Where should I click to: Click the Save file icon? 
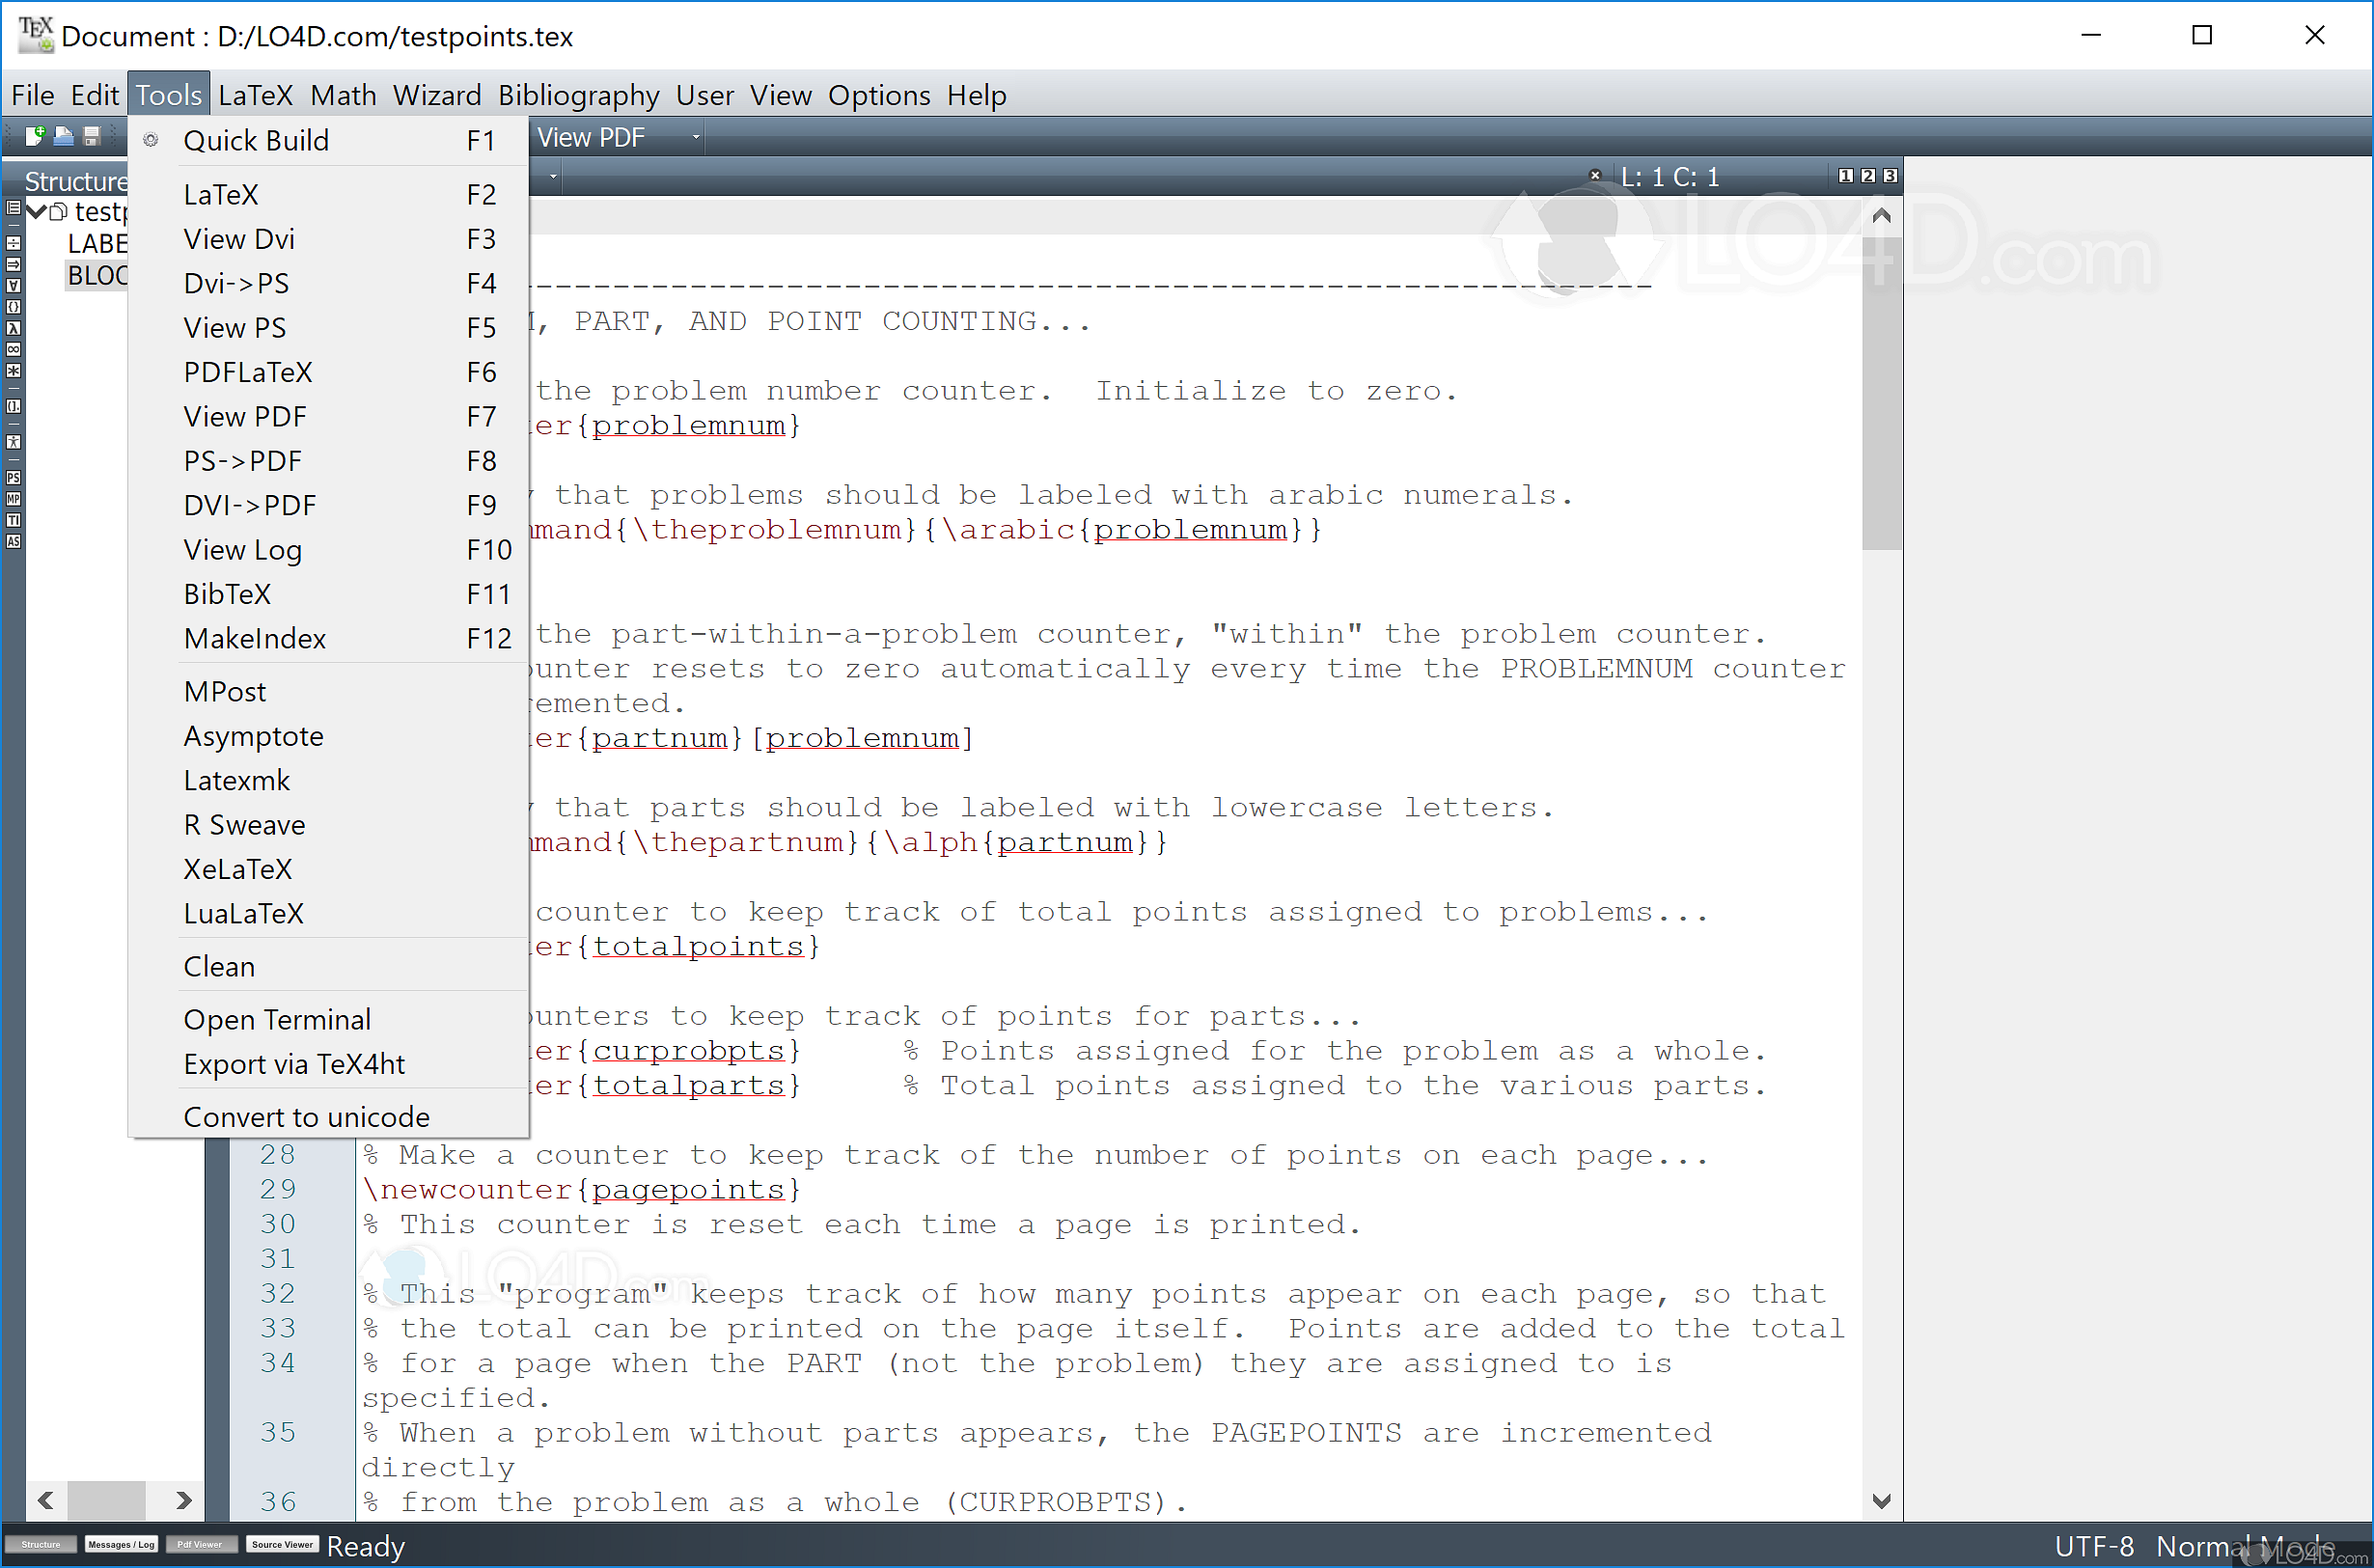(92, 136)
